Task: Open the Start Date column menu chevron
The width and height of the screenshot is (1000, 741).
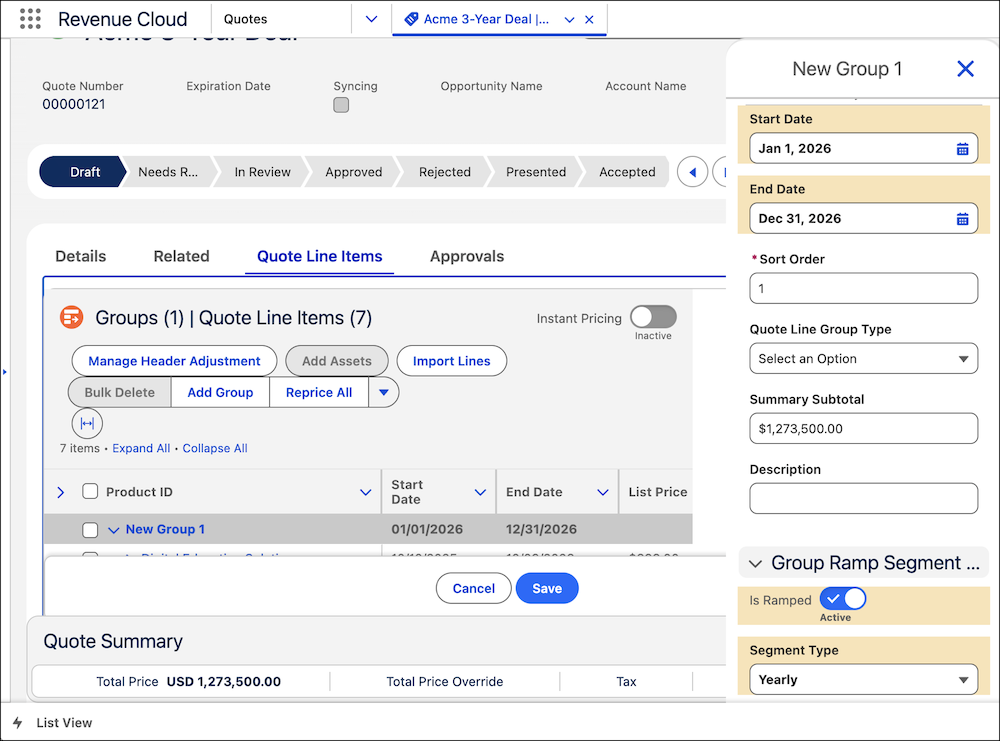Action: (480, 492)
